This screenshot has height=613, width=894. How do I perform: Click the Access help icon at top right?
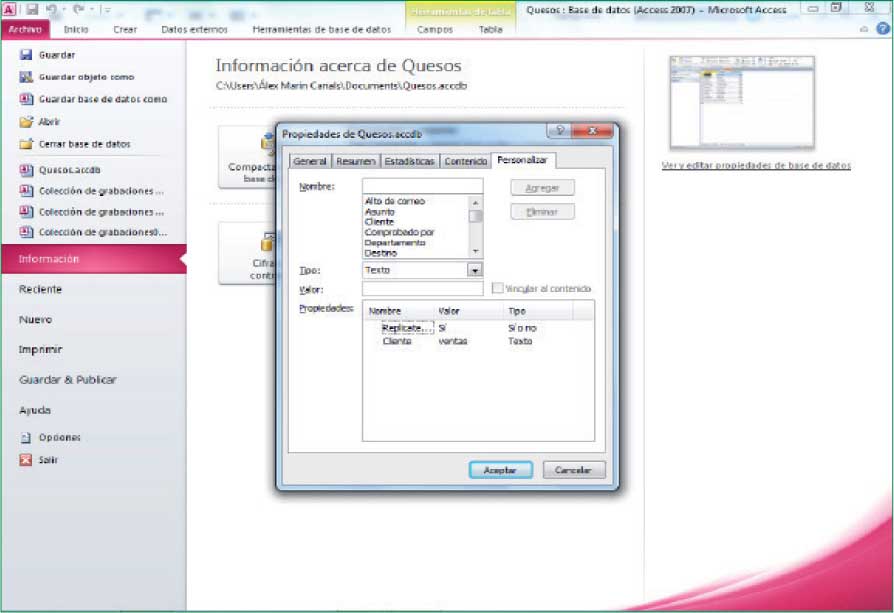tap(882, 29)
